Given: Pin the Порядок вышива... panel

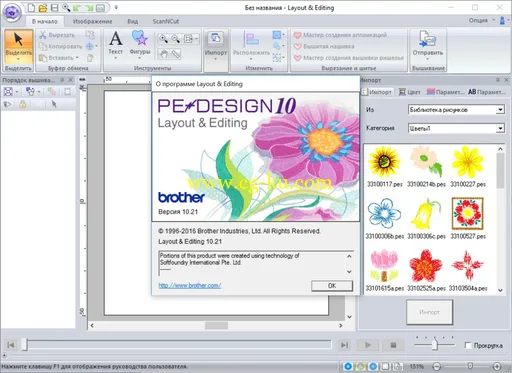Looking at the screenshot, I should (62, 80).
